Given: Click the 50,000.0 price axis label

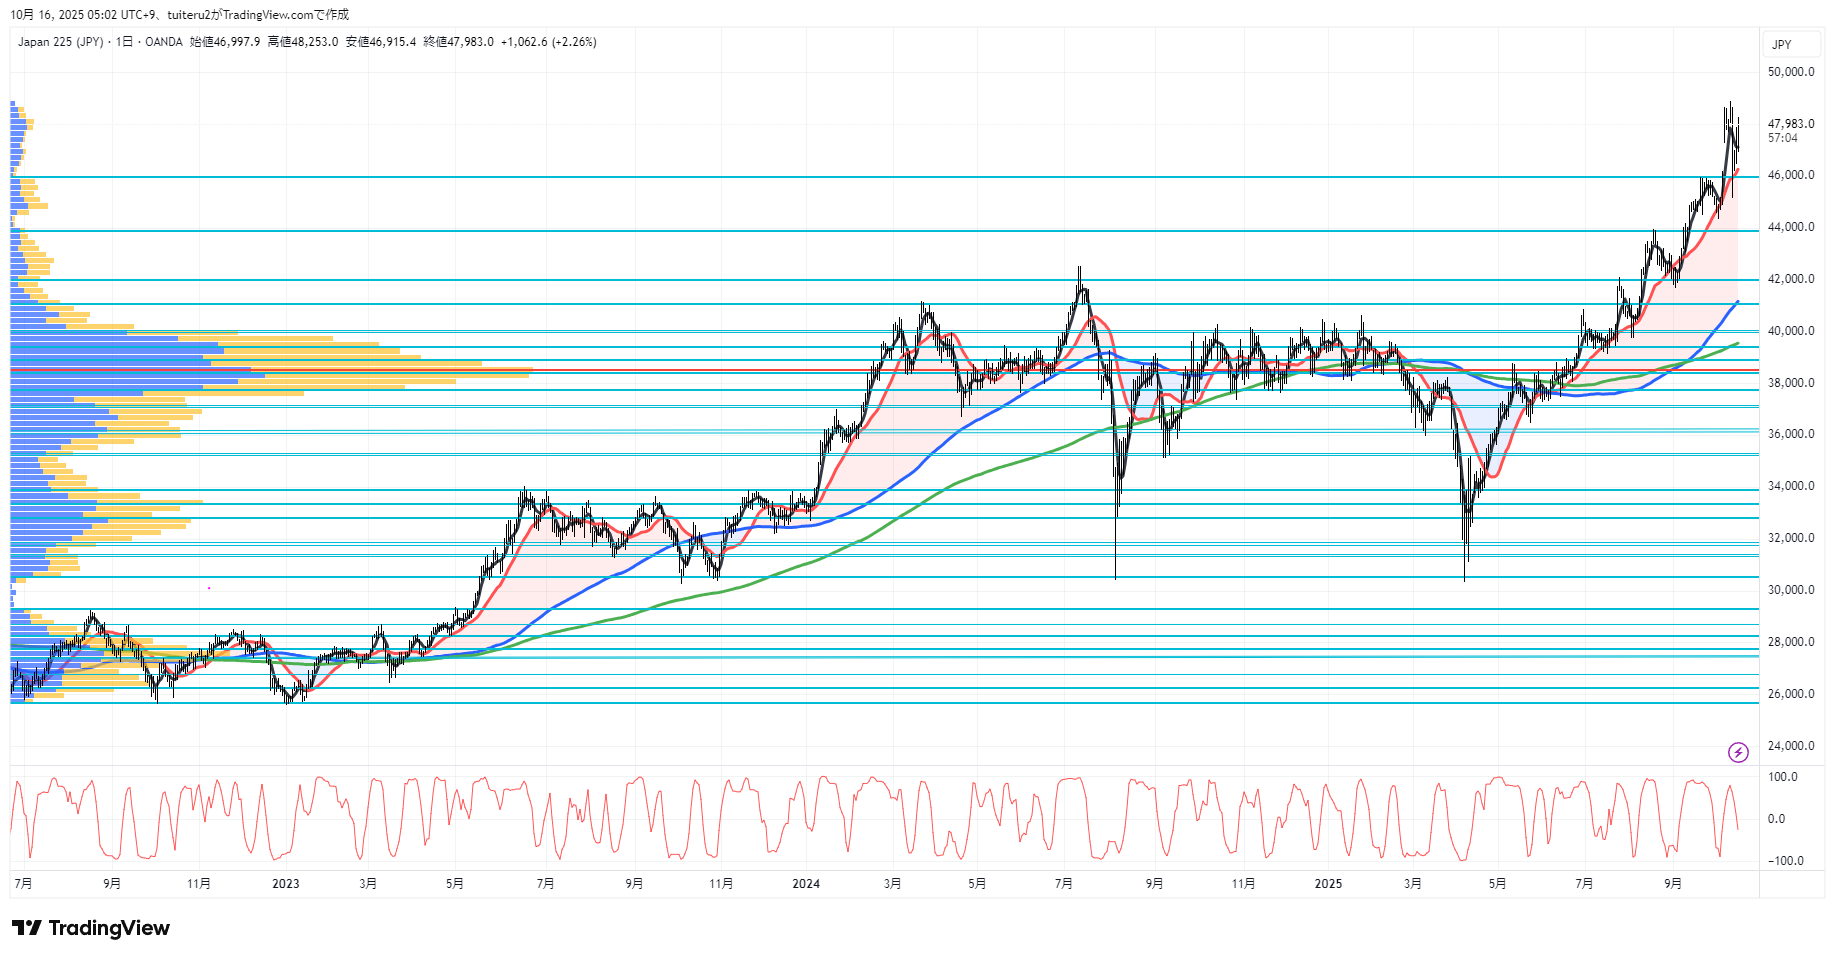Looking at the screenshot, I should coord(1790,72).
